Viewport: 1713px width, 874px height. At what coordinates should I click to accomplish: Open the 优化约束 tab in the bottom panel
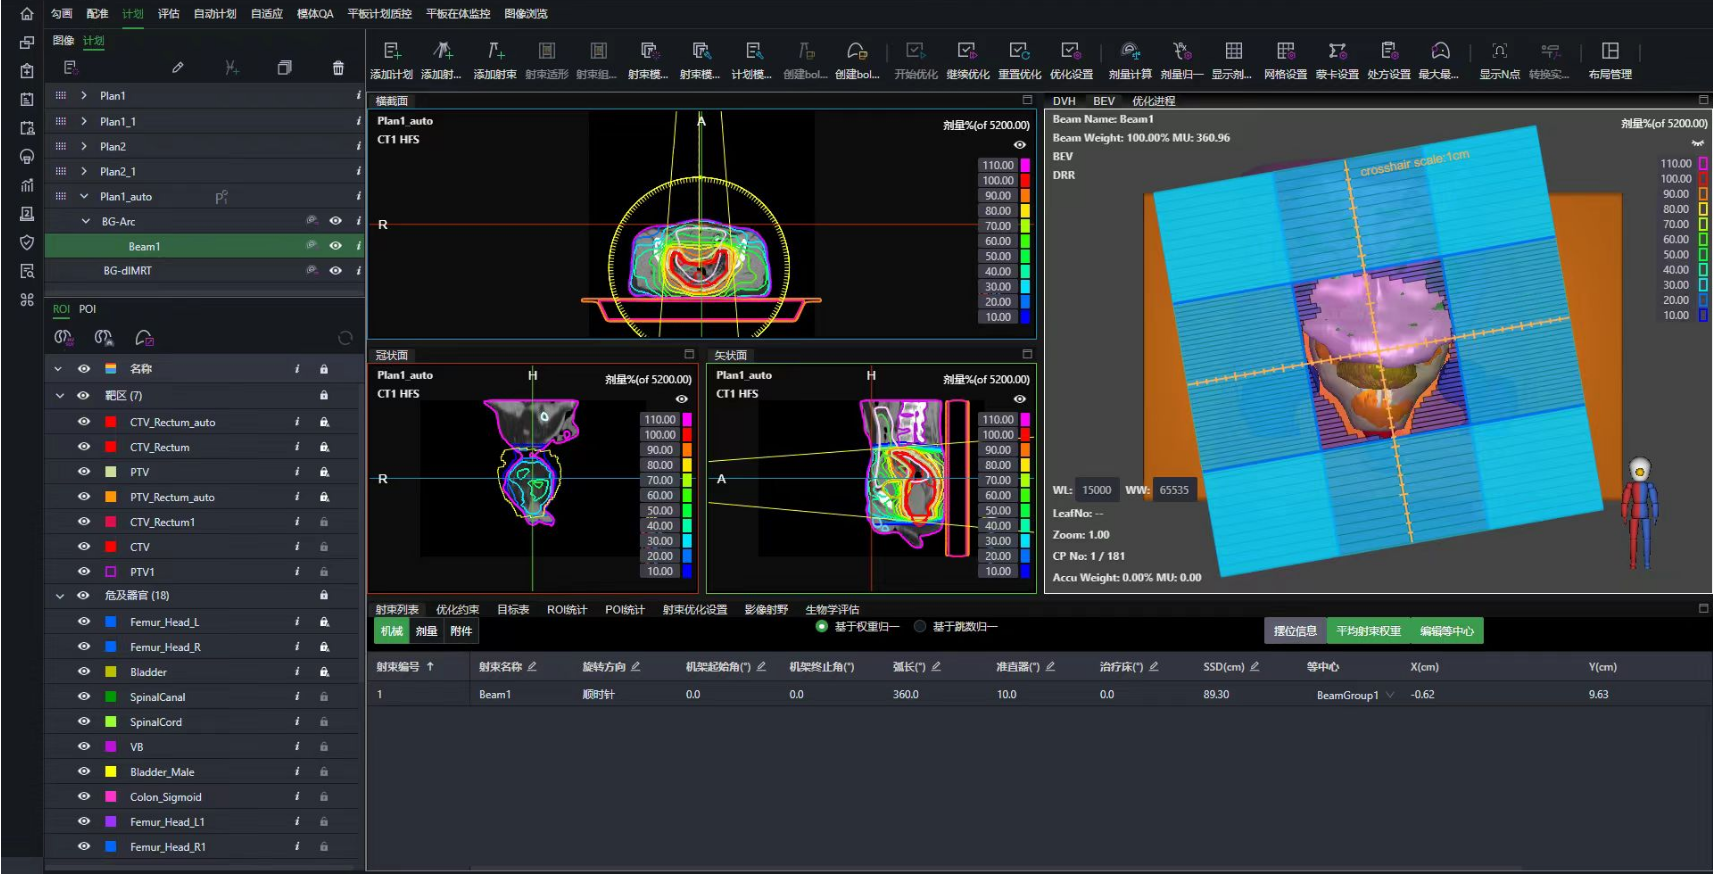pyautogui.click(x=457, y=609)
